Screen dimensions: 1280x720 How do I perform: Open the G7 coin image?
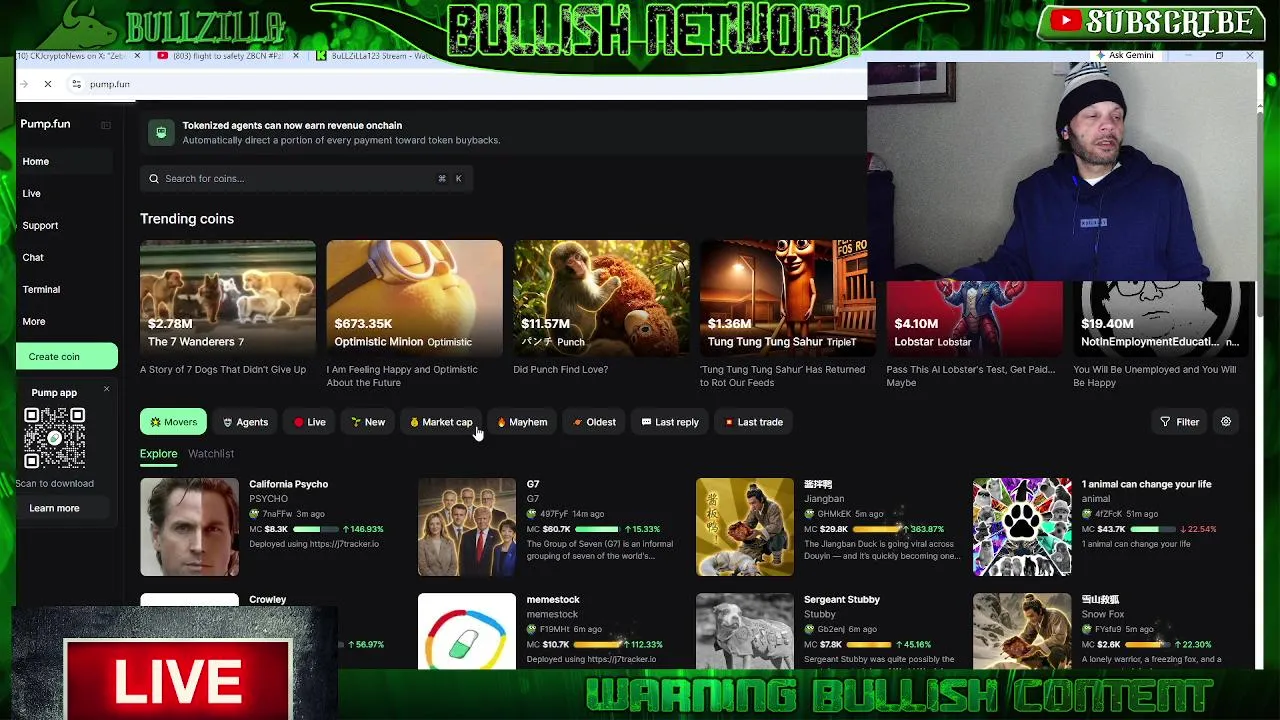(x=467, y=527)
